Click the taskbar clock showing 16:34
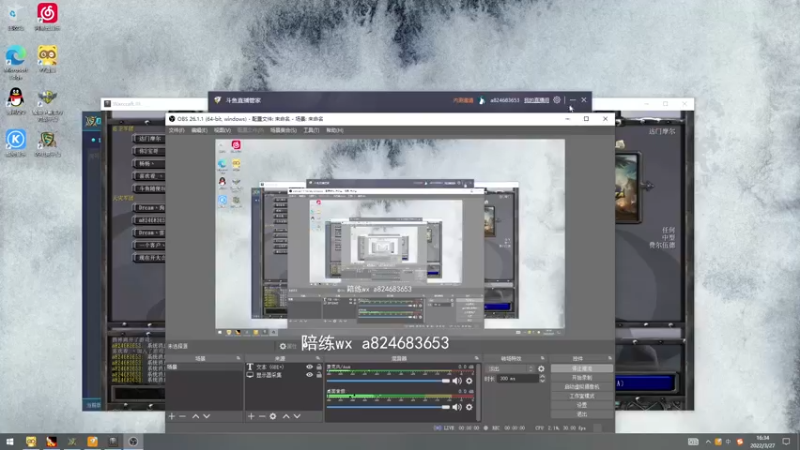800x450 pixels. coord(763,442)
